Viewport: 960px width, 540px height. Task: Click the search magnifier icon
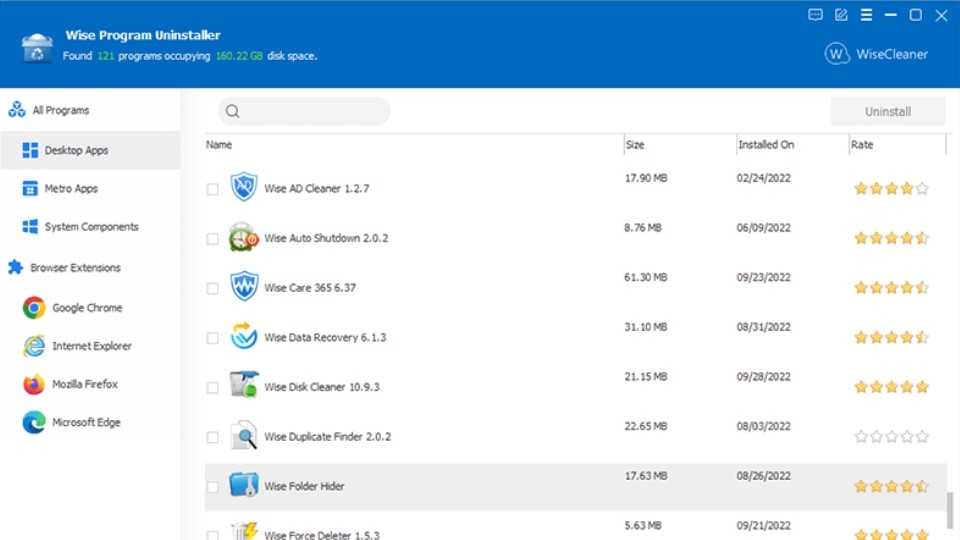pos(233,111)
